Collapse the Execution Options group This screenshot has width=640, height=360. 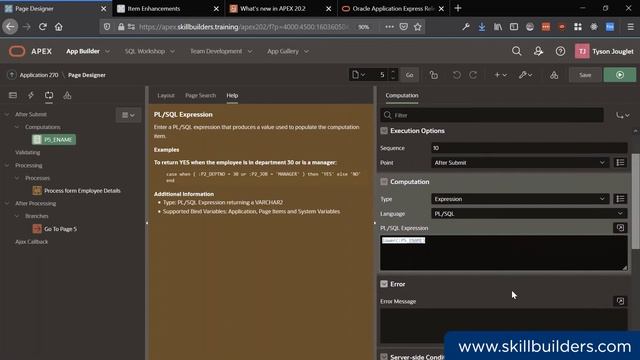click(384, 131)
